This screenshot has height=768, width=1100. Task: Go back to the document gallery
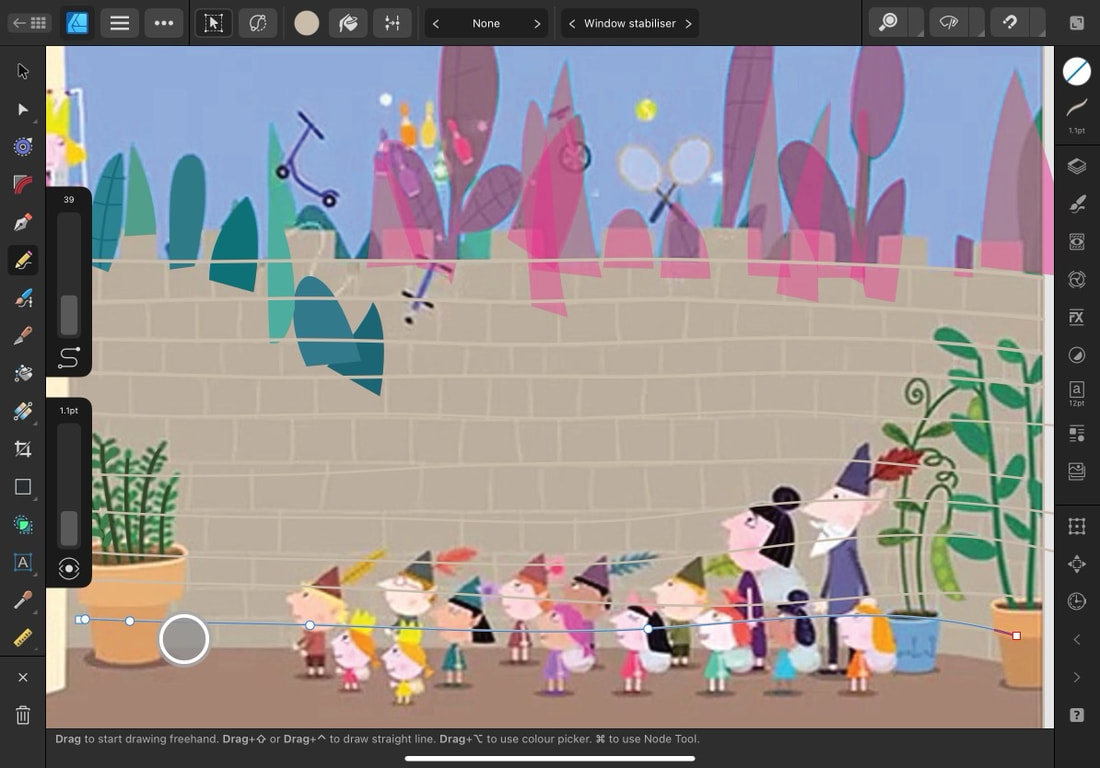pyautogui.click(x=29, y=23)
